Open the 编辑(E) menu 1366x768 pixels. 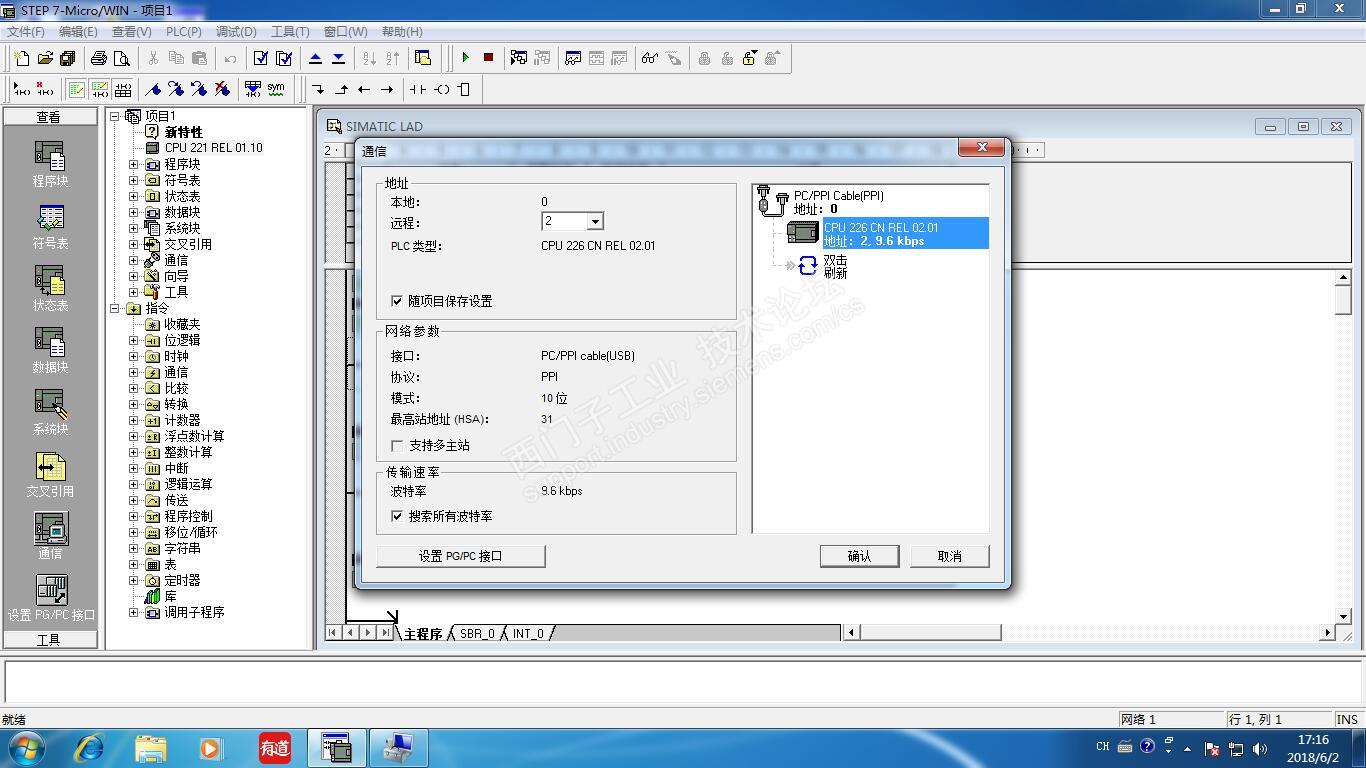[78, 32]
